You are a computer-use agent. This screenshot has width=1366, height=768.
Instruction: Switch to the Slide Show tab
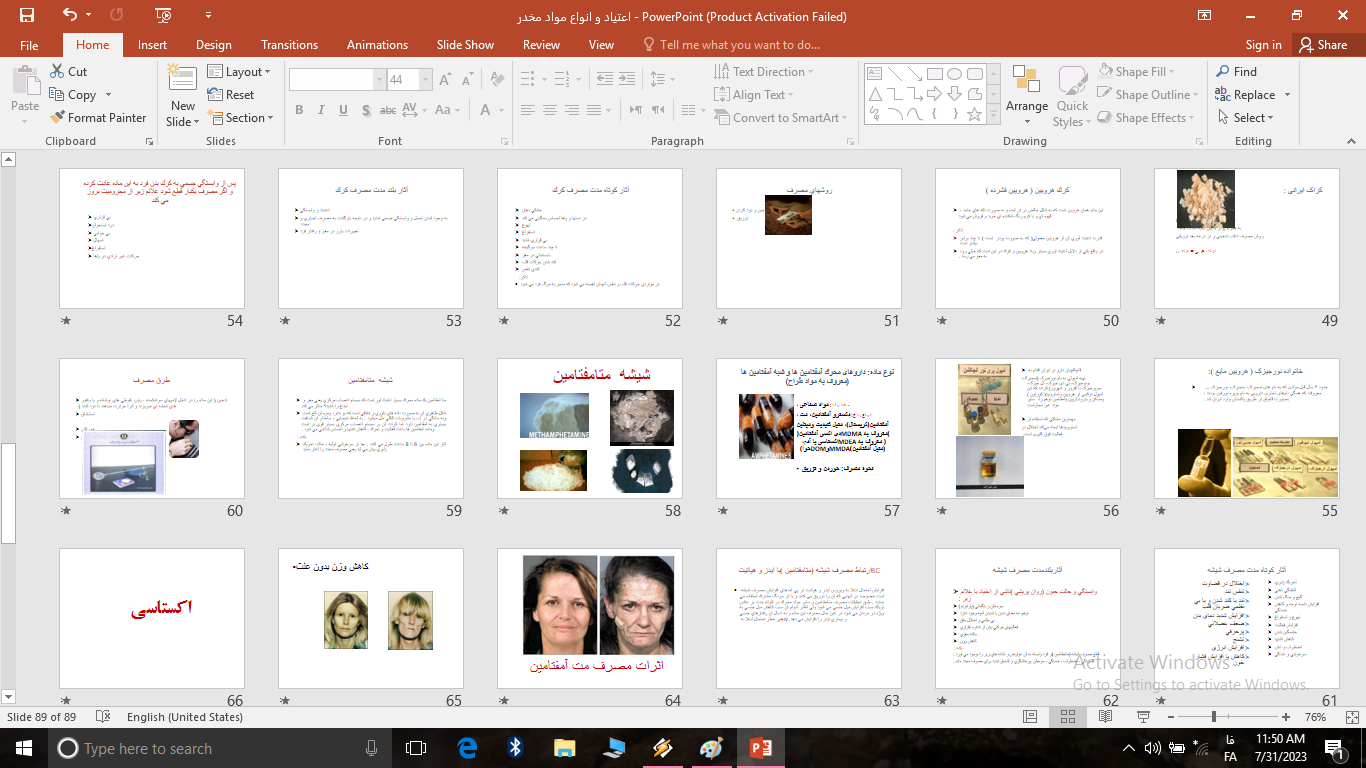coord(465,45)
